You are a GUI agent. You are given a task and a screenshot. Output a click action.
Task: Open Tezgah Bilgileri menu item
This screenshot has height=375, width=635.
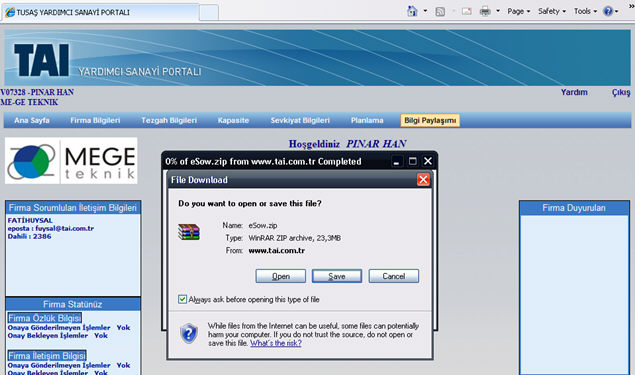coord(169,120)
